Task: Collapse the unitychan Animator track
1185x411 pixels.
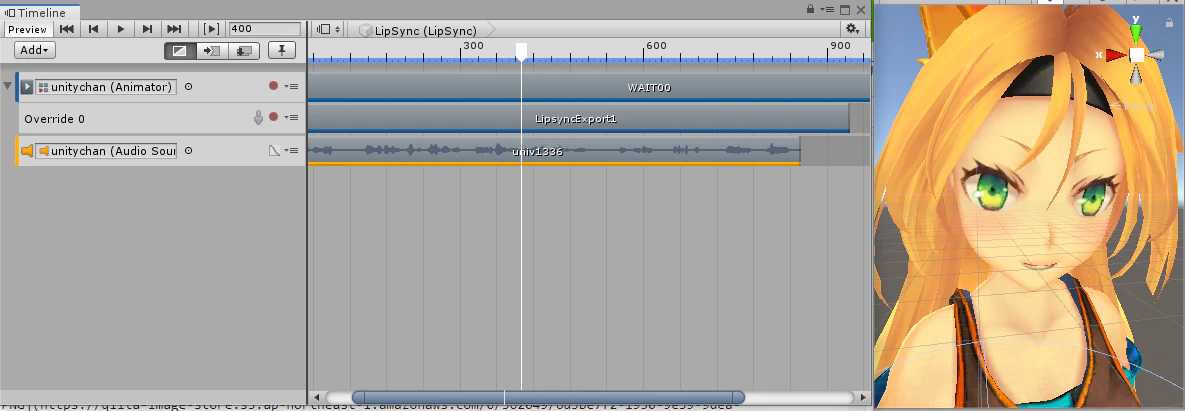Action: click(8, 86)
